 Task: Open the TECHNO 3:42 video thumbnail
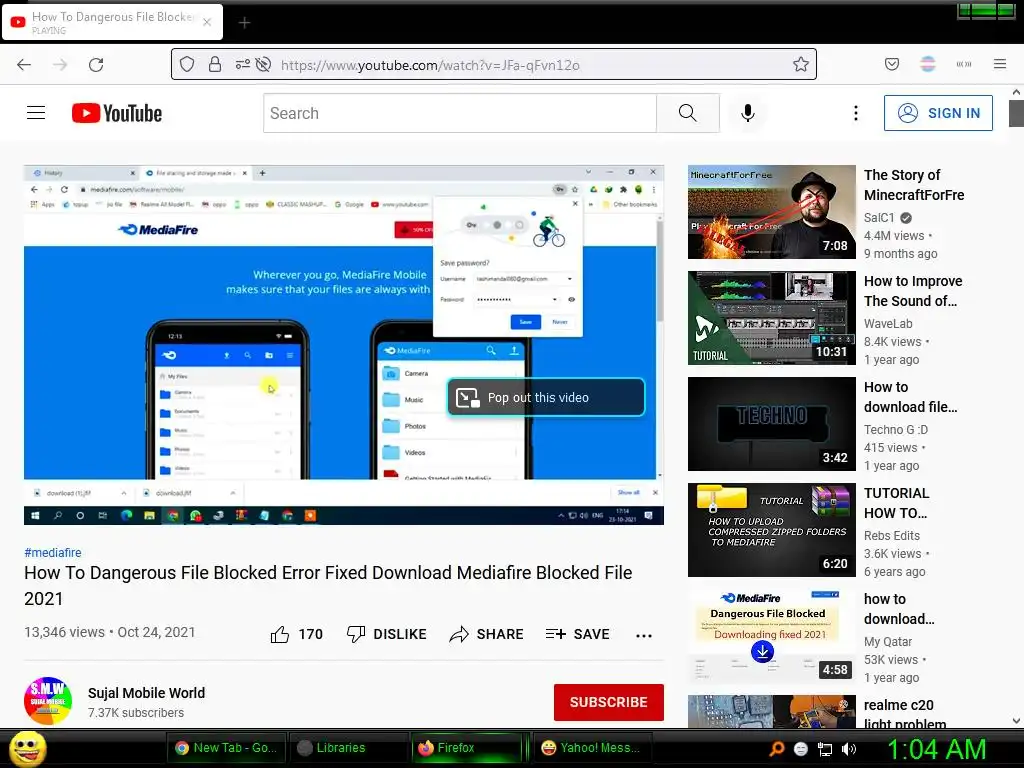771,424
